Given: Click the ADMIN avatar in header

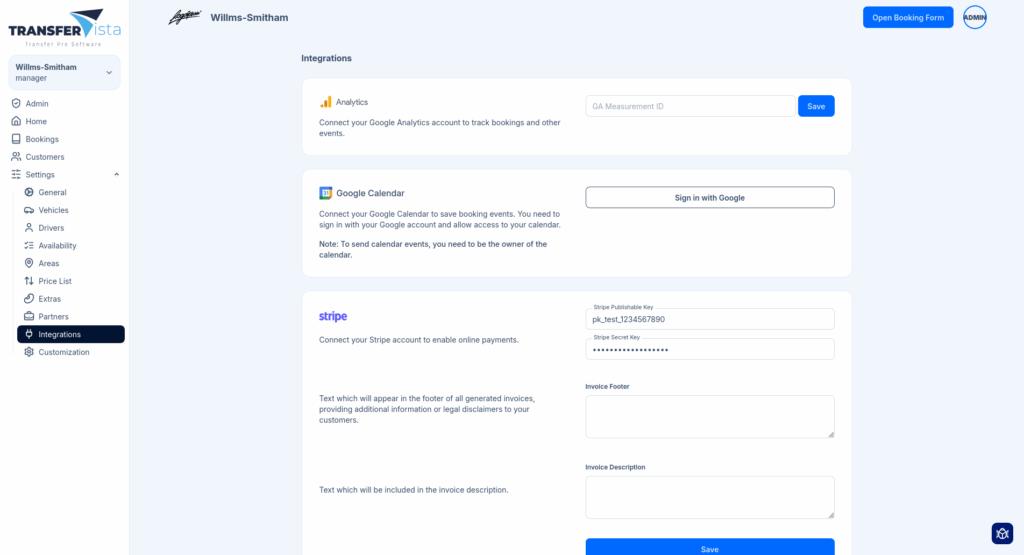Looking at the screenshot, I should [974, 17].
